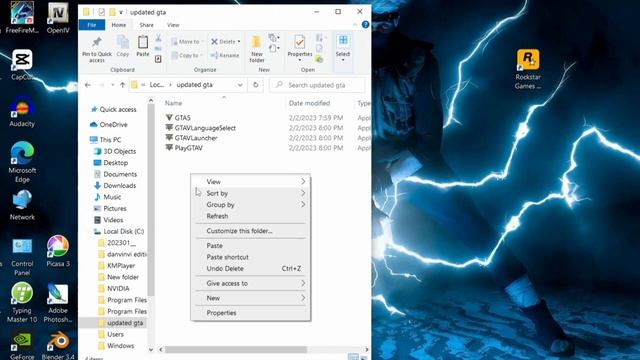Click the refresh icon beside address bar
The width and height of the screenshot is (640, 360).
coord(256,85)
